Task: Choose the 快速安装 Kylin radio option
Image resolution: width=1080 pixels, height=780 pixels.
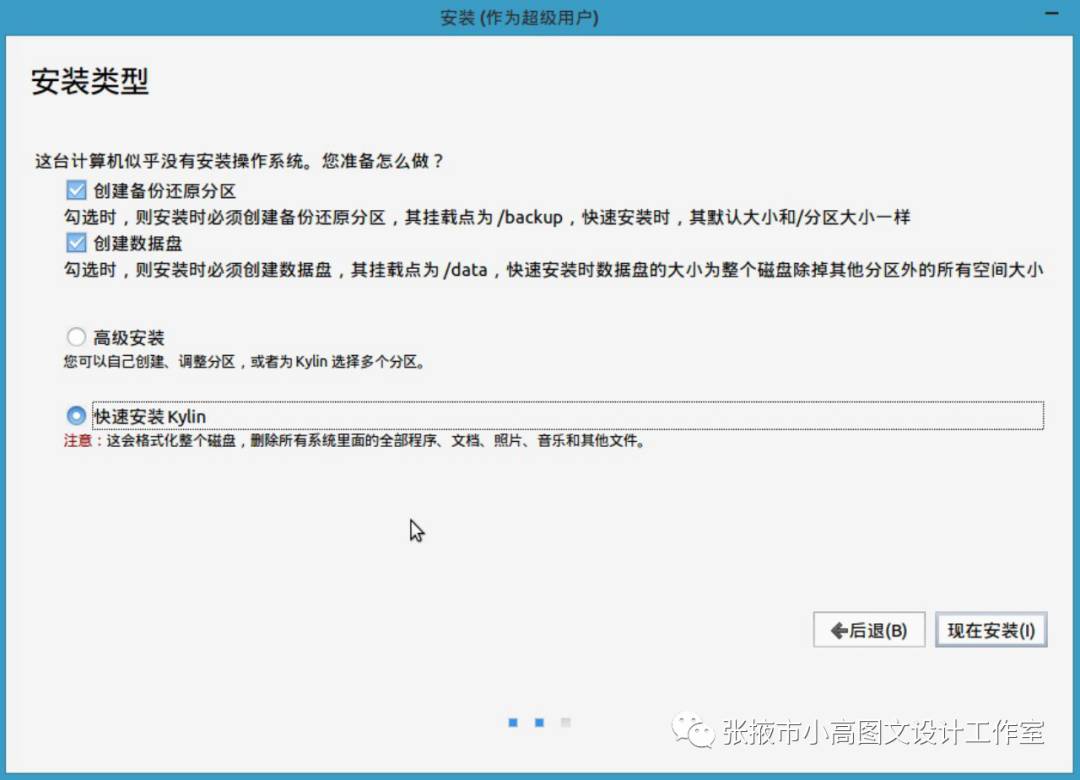Action: (x=76, y=415)
